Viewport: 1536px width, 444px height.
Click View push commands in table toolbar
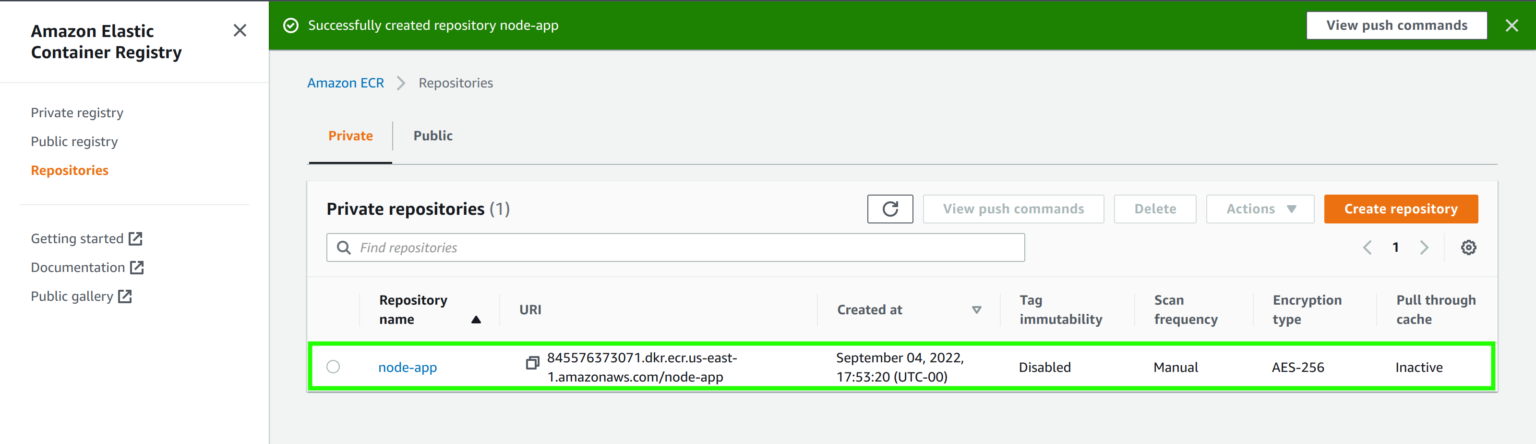[x=1013, y=209]
